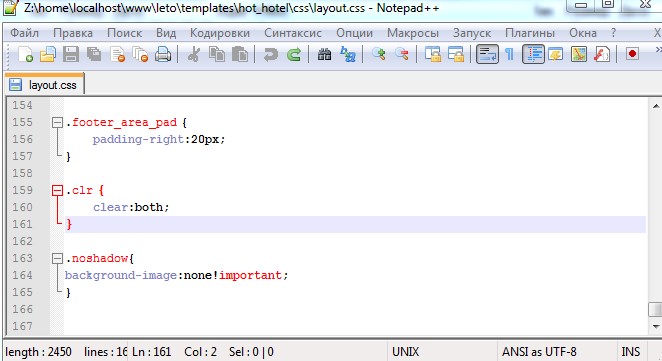This screenshot has height=361, width=662.
Task: Print the document
Action: pos(163,54)
